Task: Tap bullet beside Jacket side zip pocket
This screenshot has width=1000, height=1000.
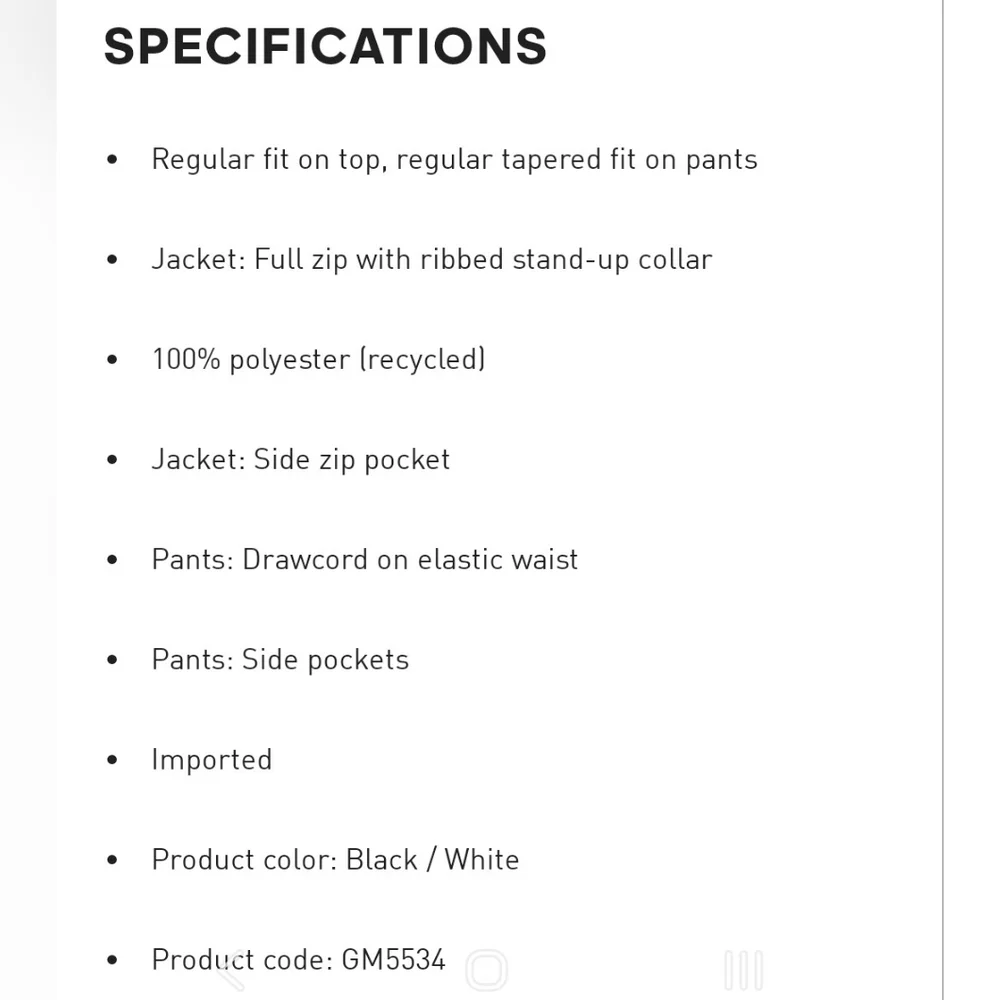Action: point(112,460)
